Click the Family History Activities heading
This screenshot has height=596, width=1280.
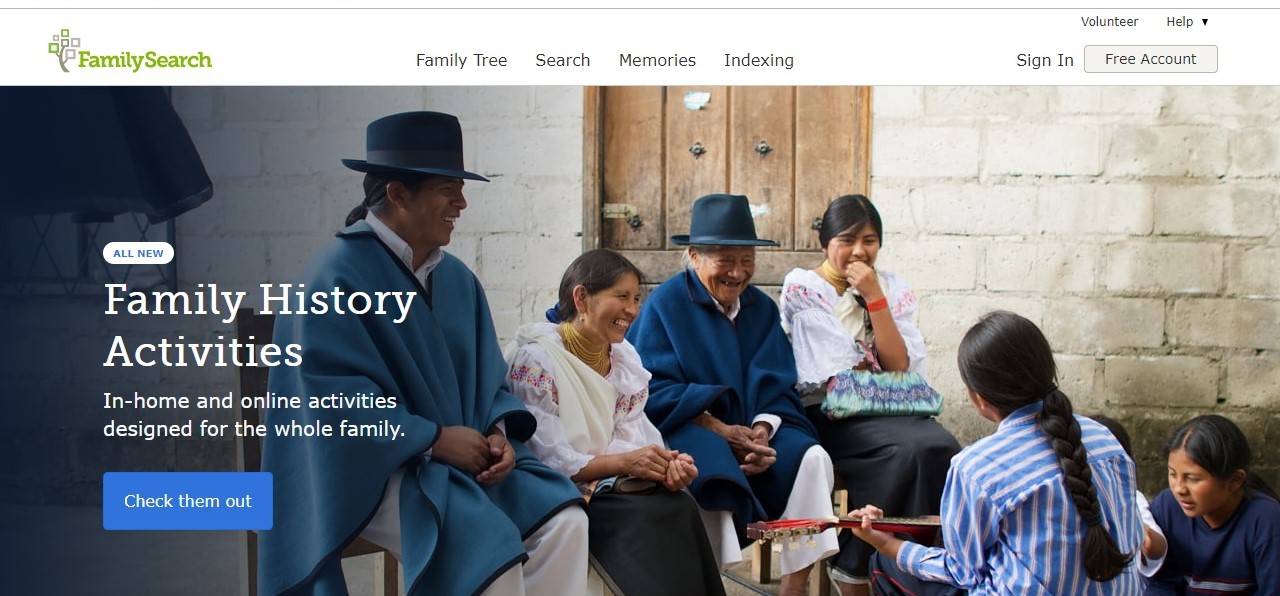pyautogui.click(x=260, y=325)
